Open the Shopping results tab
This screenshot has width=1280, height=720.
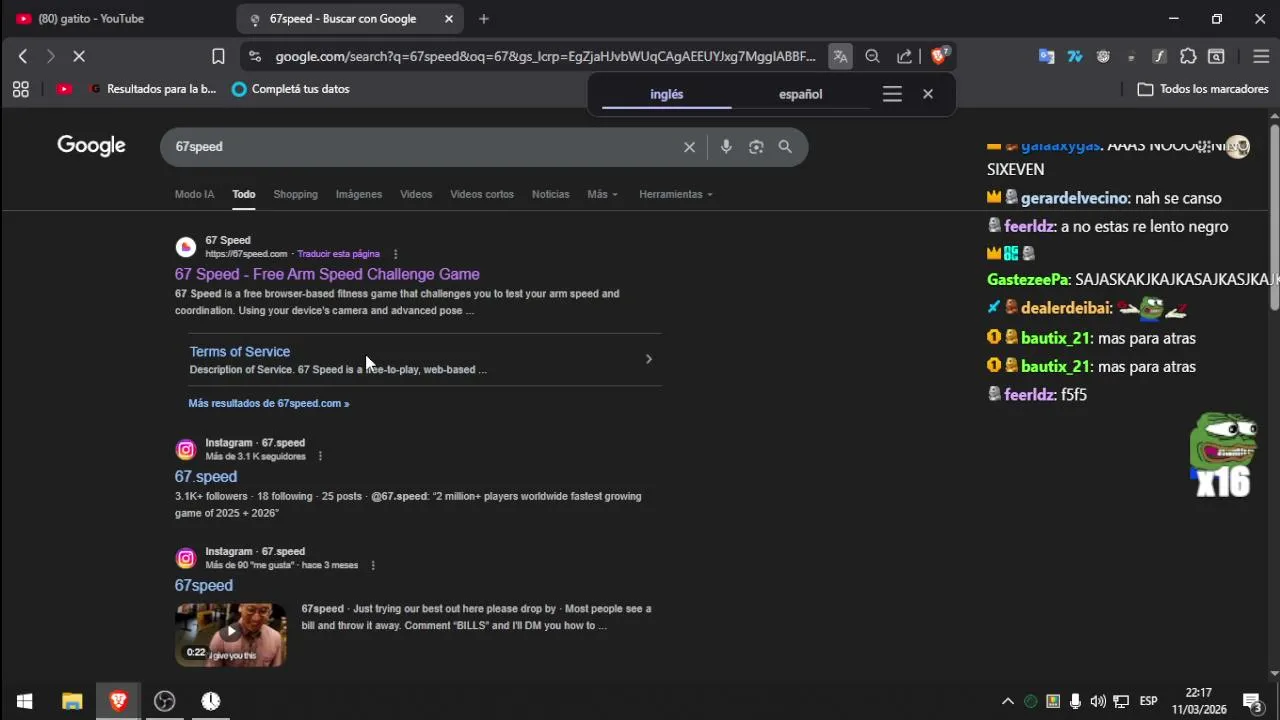(x=295, y=194)
